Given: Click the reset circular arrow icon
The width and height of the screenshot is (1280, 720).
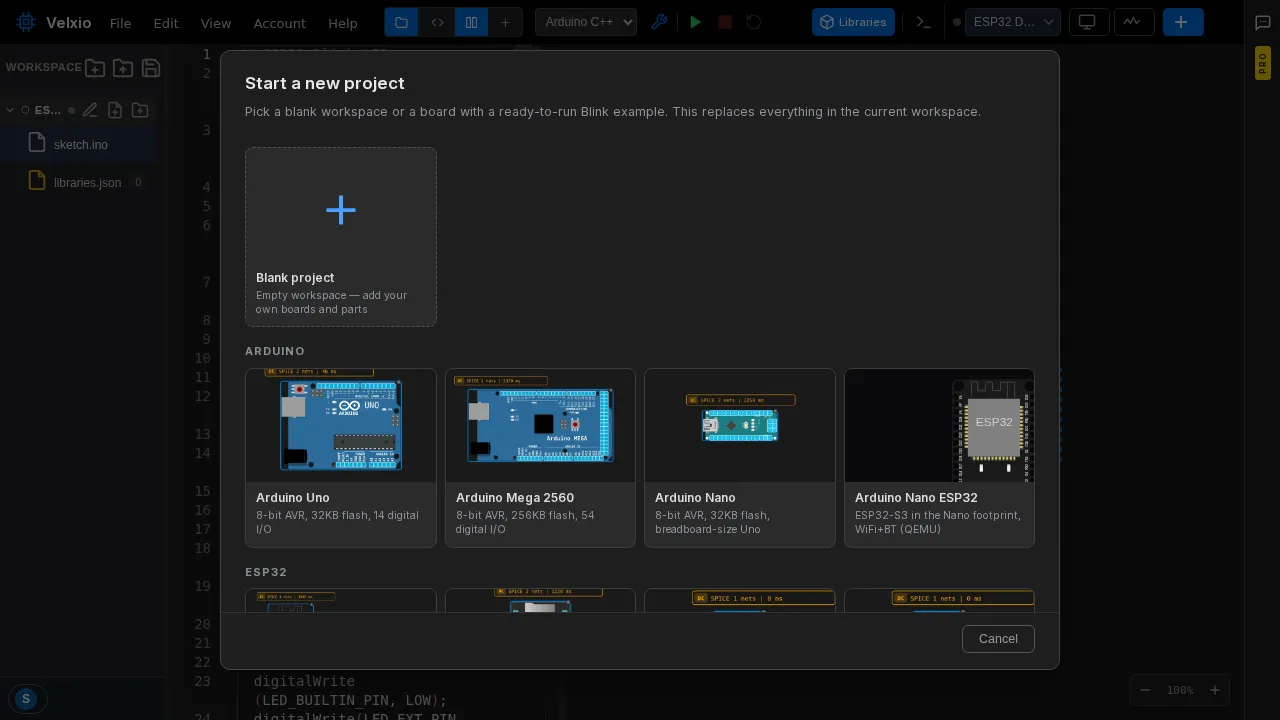Looking at the screenshot, I should (x=755, y=22).
